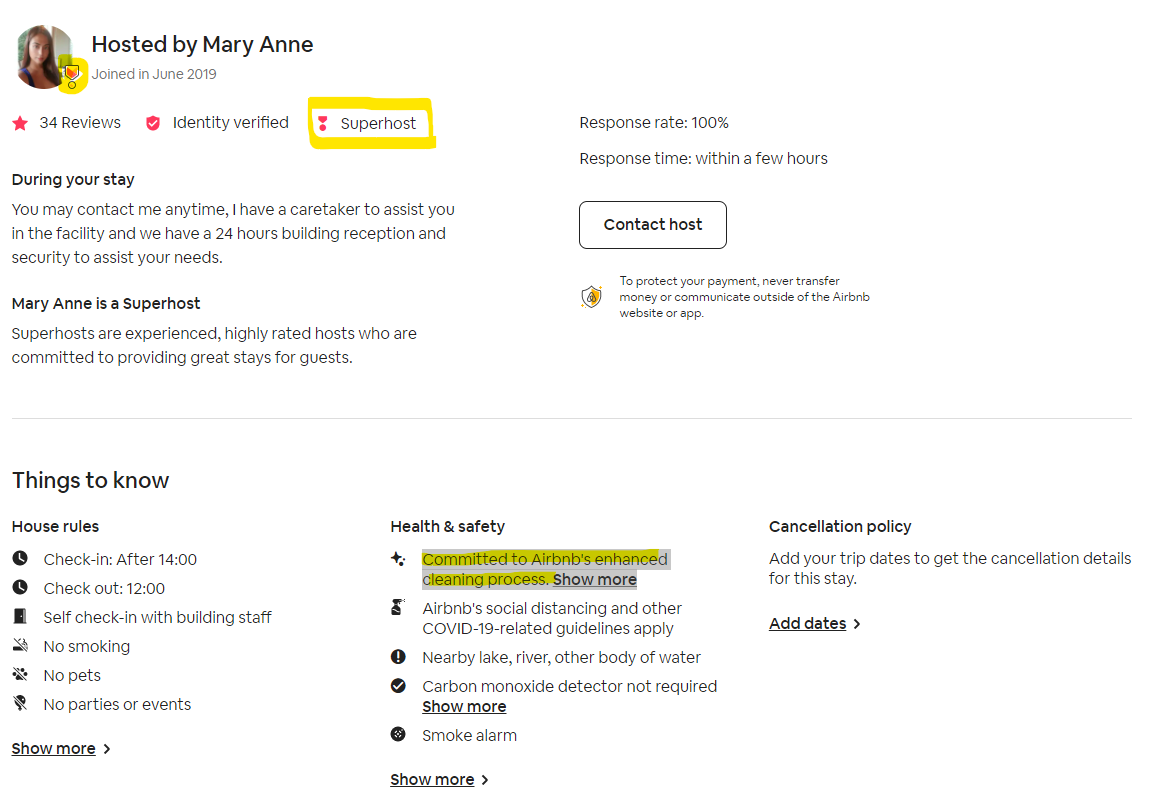Click the No pets paw icon
The width and height of the screenshot is (1161, 793).
(20, 674)
